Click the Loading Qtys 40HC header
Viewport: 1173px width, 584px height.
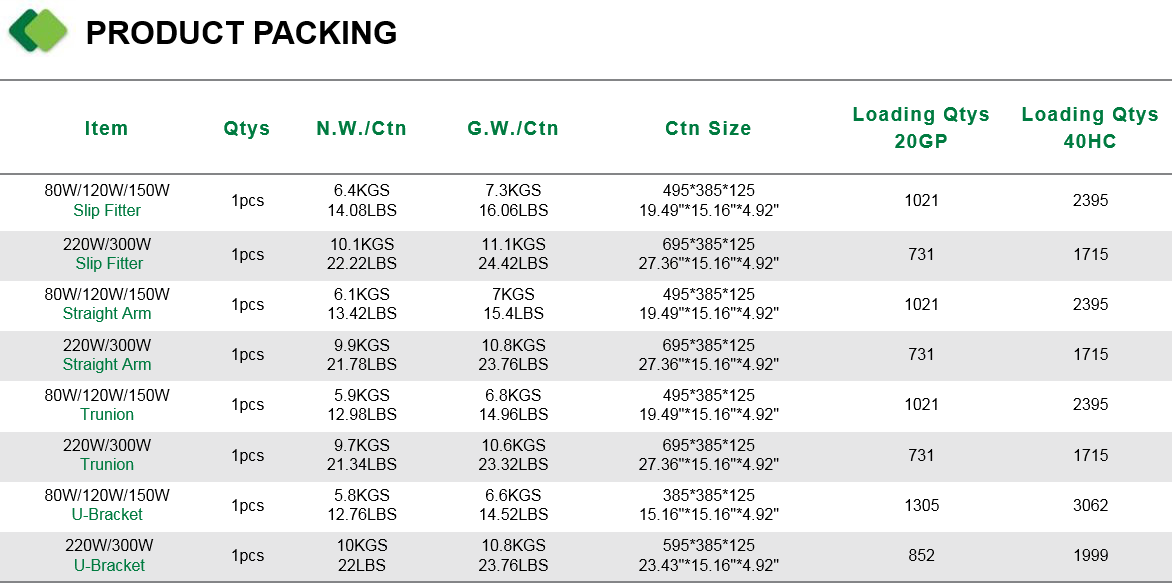(1090, 128)
